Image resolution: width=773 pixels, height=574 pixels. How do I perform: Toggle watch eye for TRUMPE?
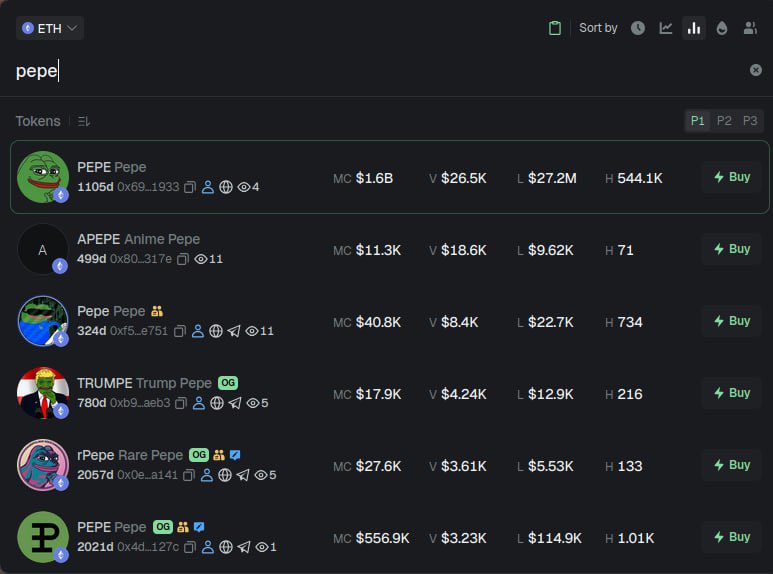253,403
